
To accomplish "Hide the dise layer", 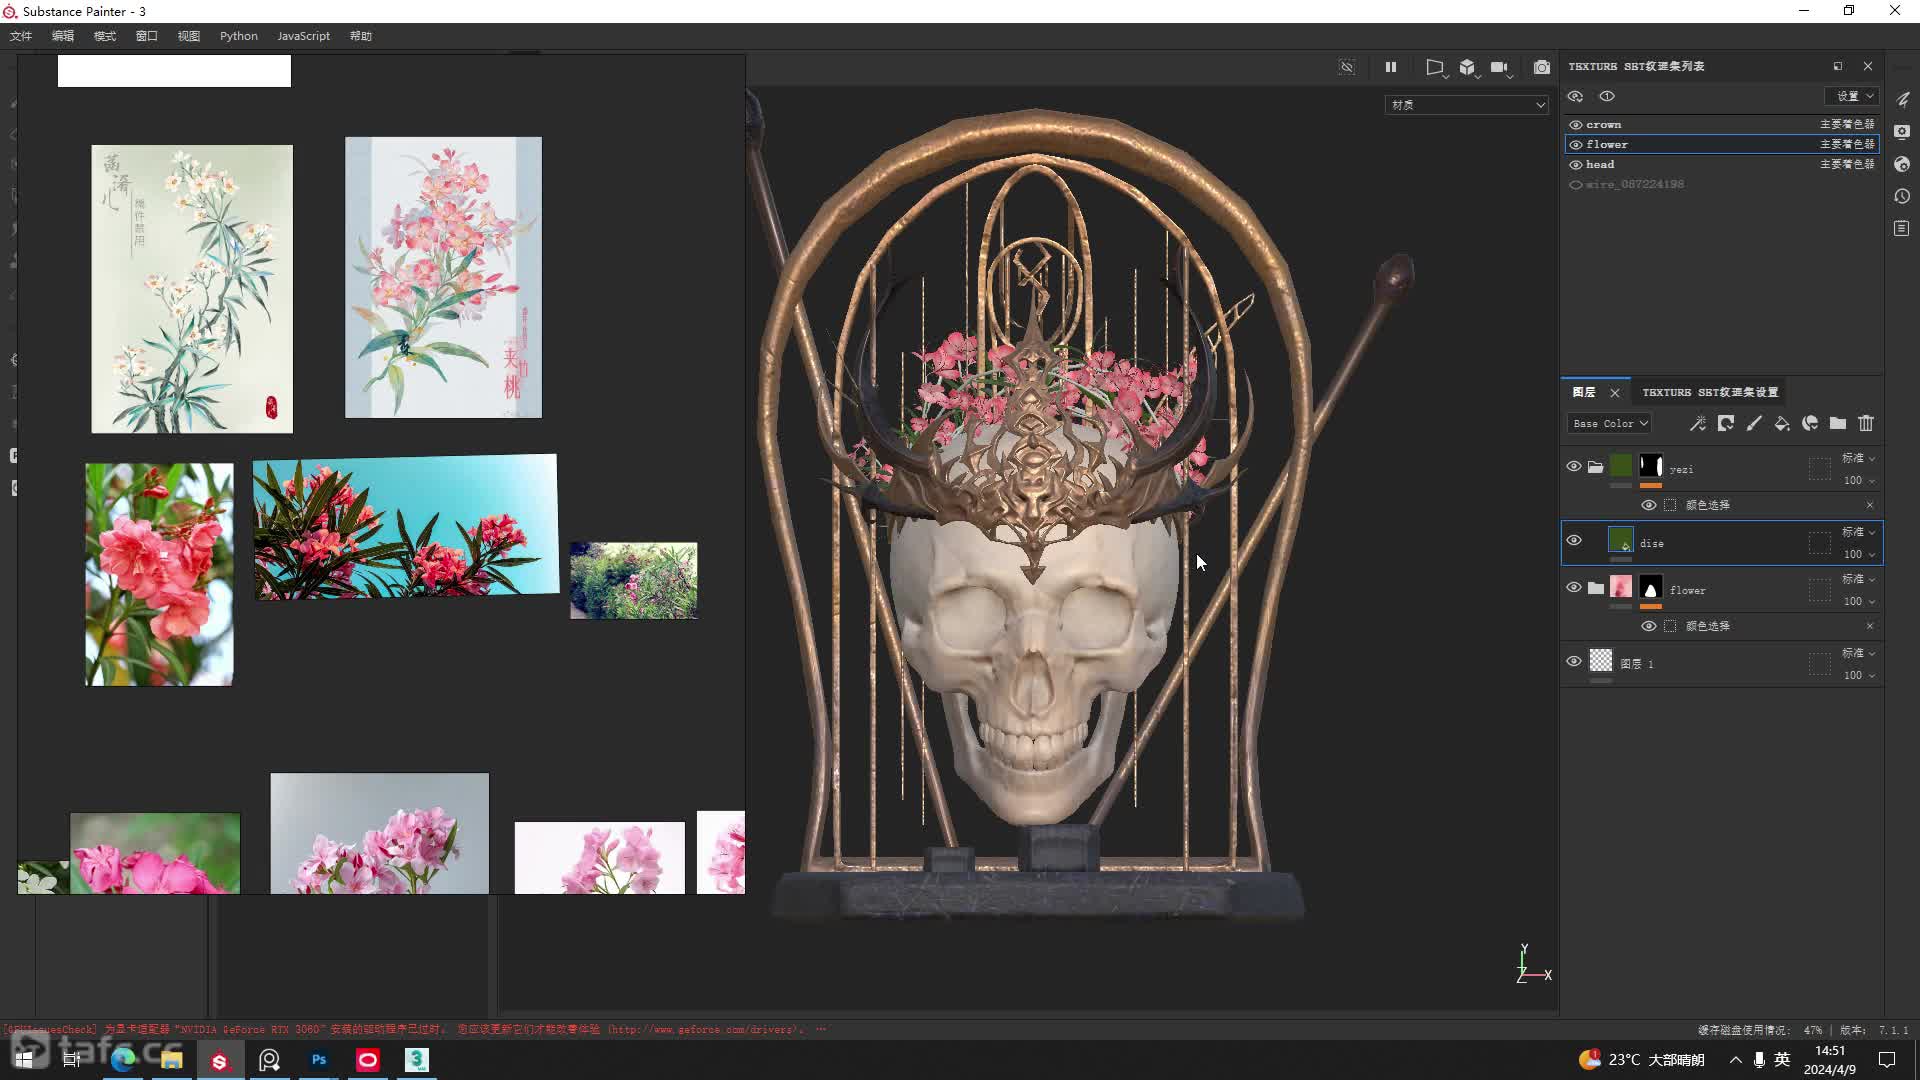I will coord(1574,541).
